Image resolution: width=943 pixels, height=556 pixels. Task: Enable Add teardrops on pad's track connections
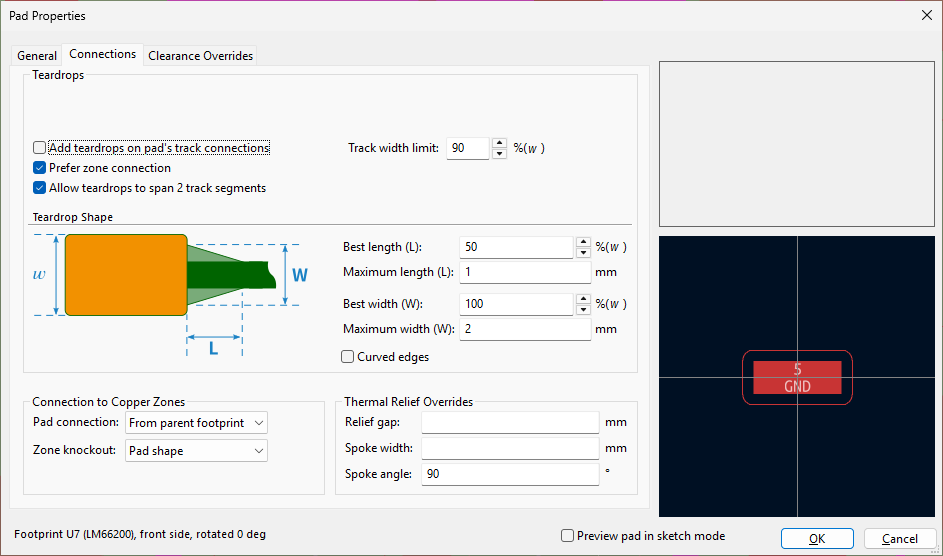(40, 148)
